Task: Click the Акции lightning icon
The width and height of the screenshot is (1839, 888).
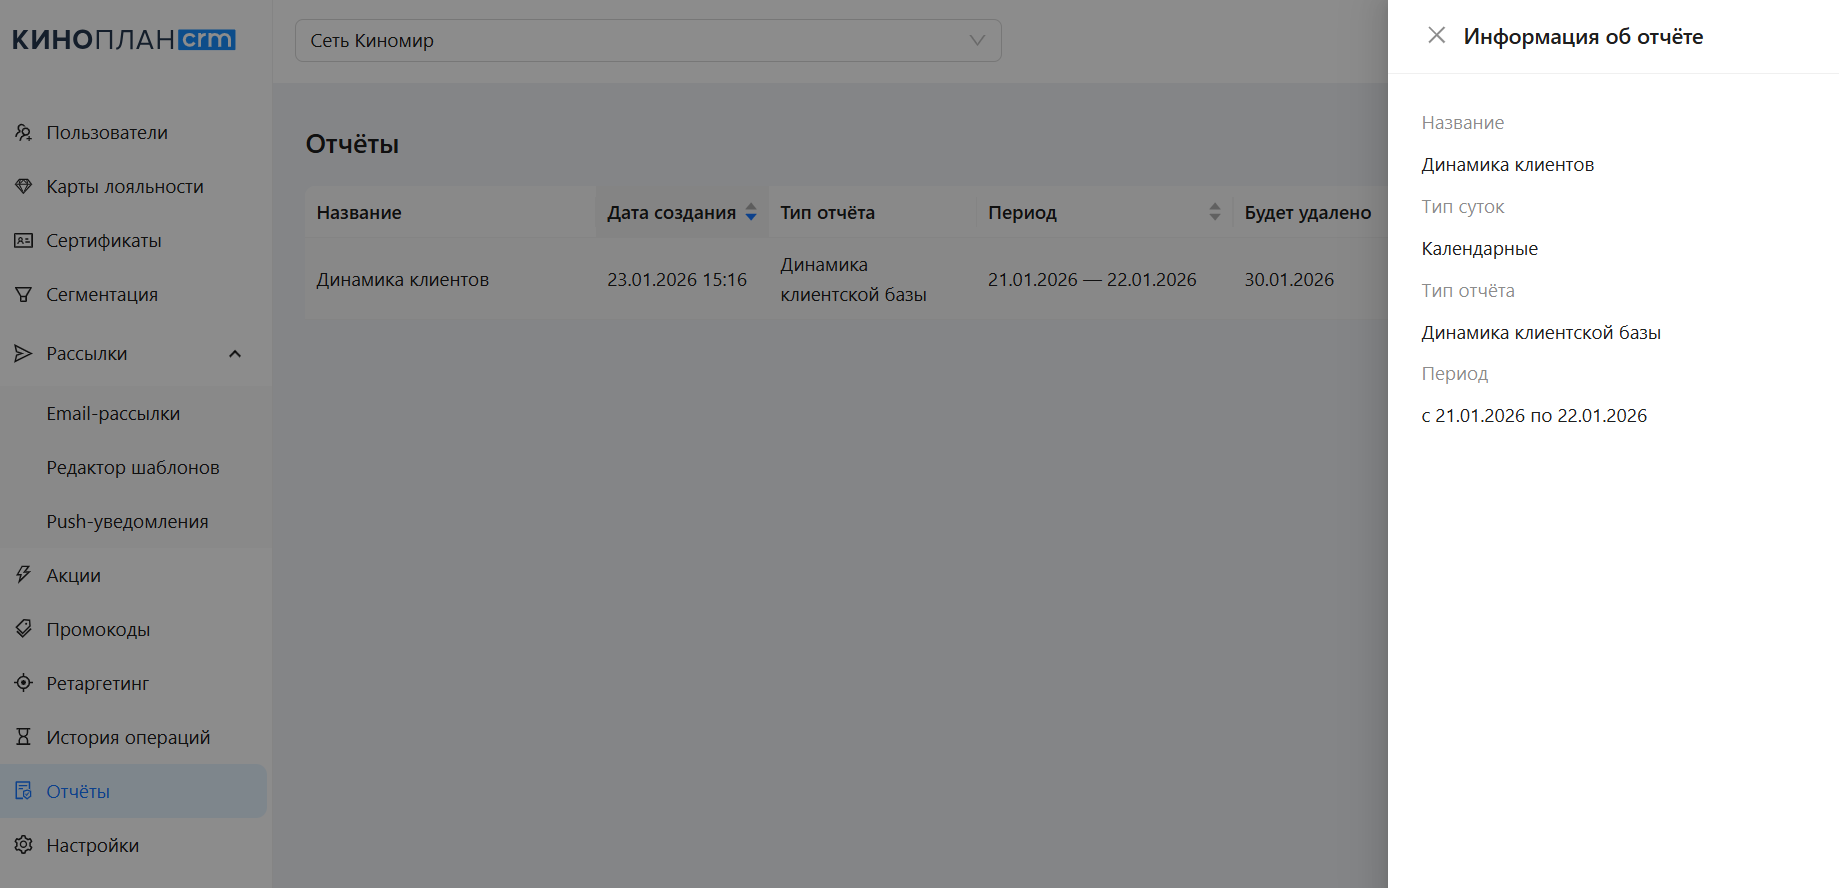Action: click(23, 575)
